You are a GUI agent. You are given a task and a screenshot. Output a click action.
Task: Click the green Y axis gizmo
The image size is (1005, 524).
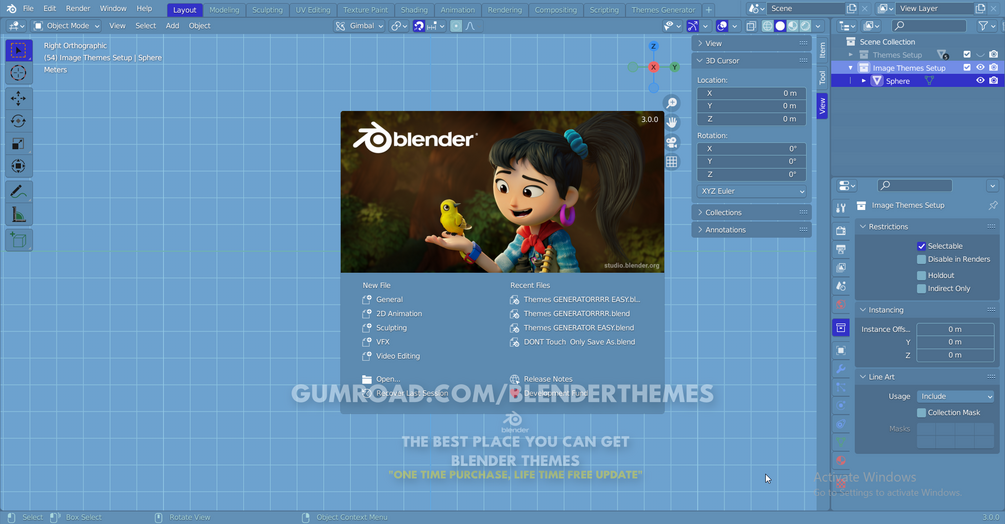click(x=674, y=67)
